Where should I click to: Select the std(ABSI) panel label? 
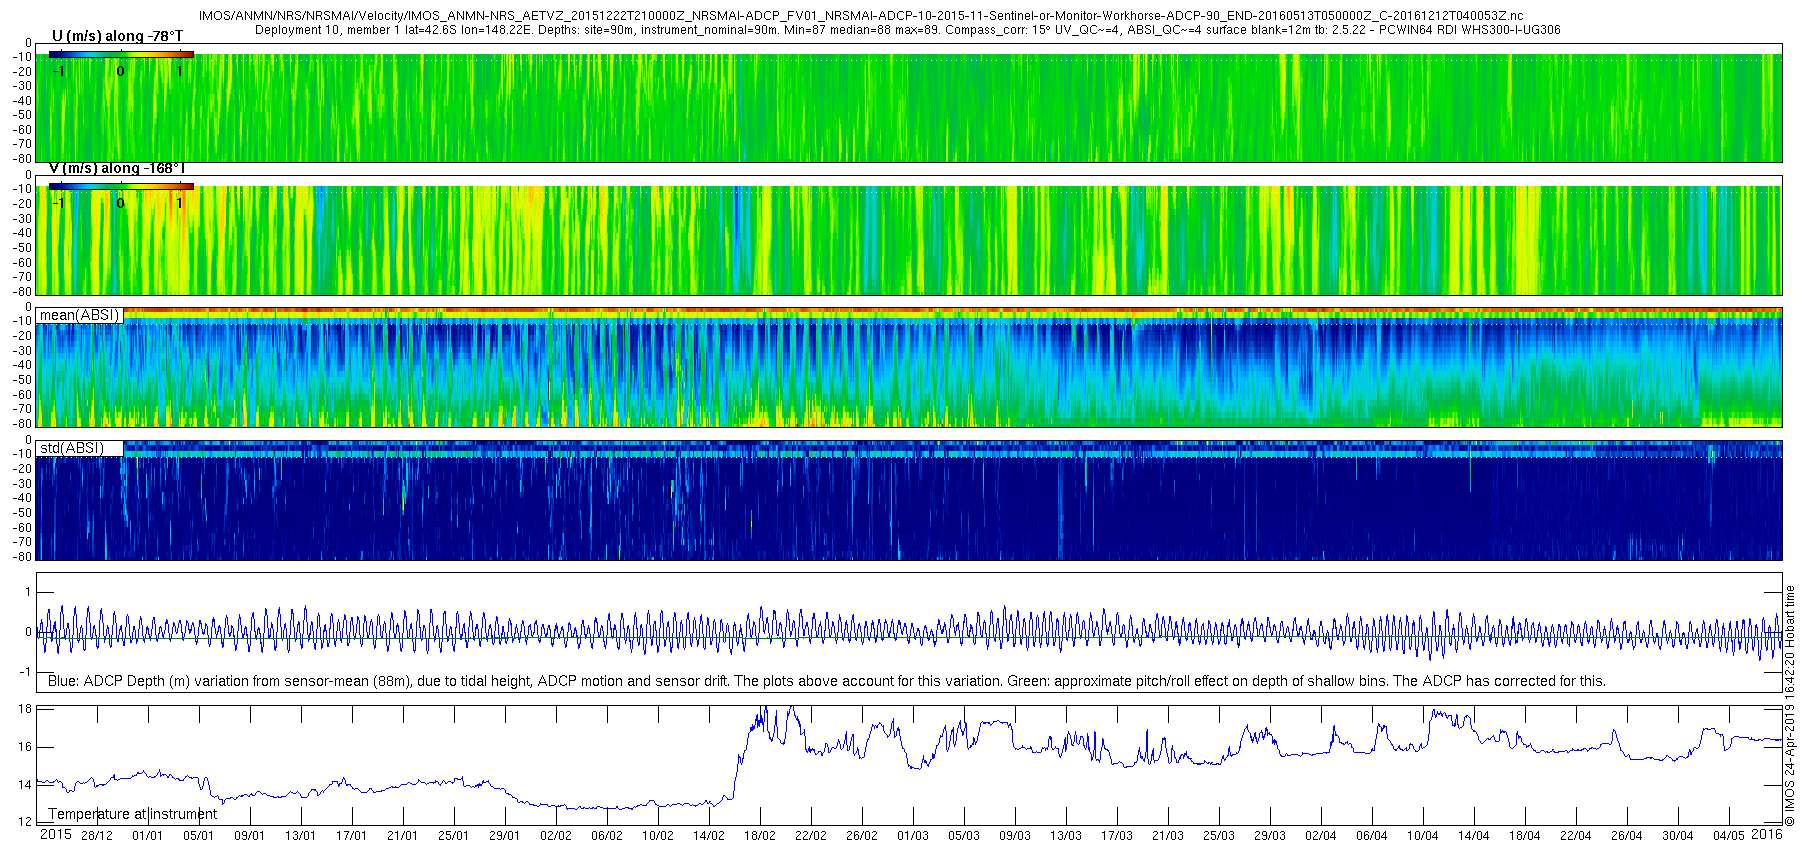click(x=72, y=447)
